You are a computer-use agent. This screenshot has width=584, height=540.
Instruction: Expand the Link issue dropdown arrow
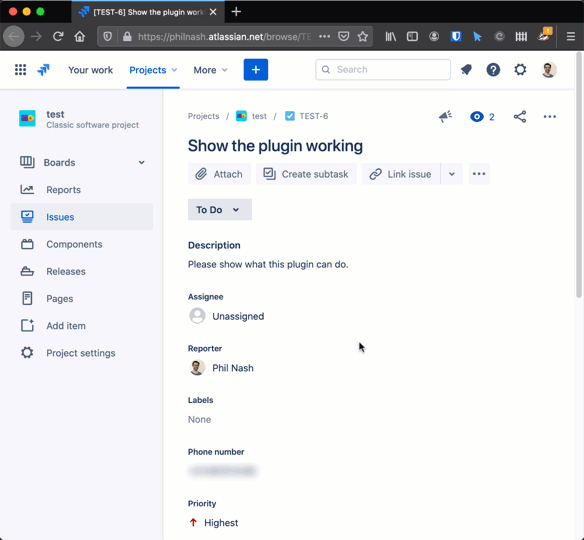452,174
